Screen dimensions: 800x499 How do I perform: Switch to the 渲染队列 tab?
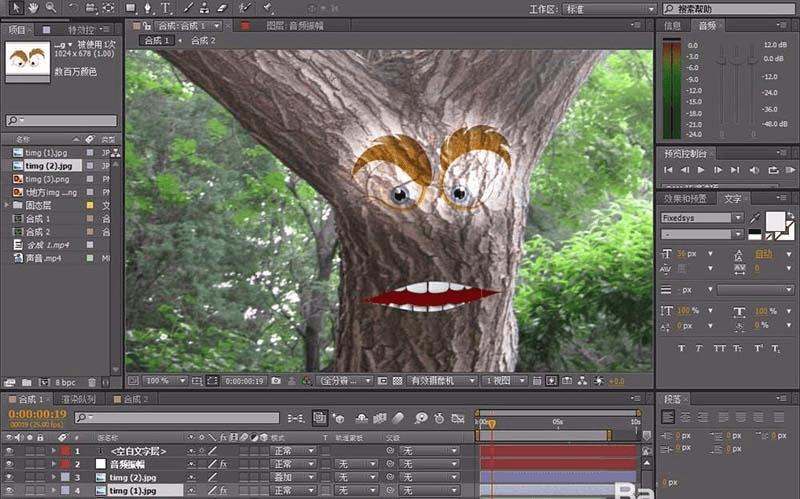coord(81,399)
